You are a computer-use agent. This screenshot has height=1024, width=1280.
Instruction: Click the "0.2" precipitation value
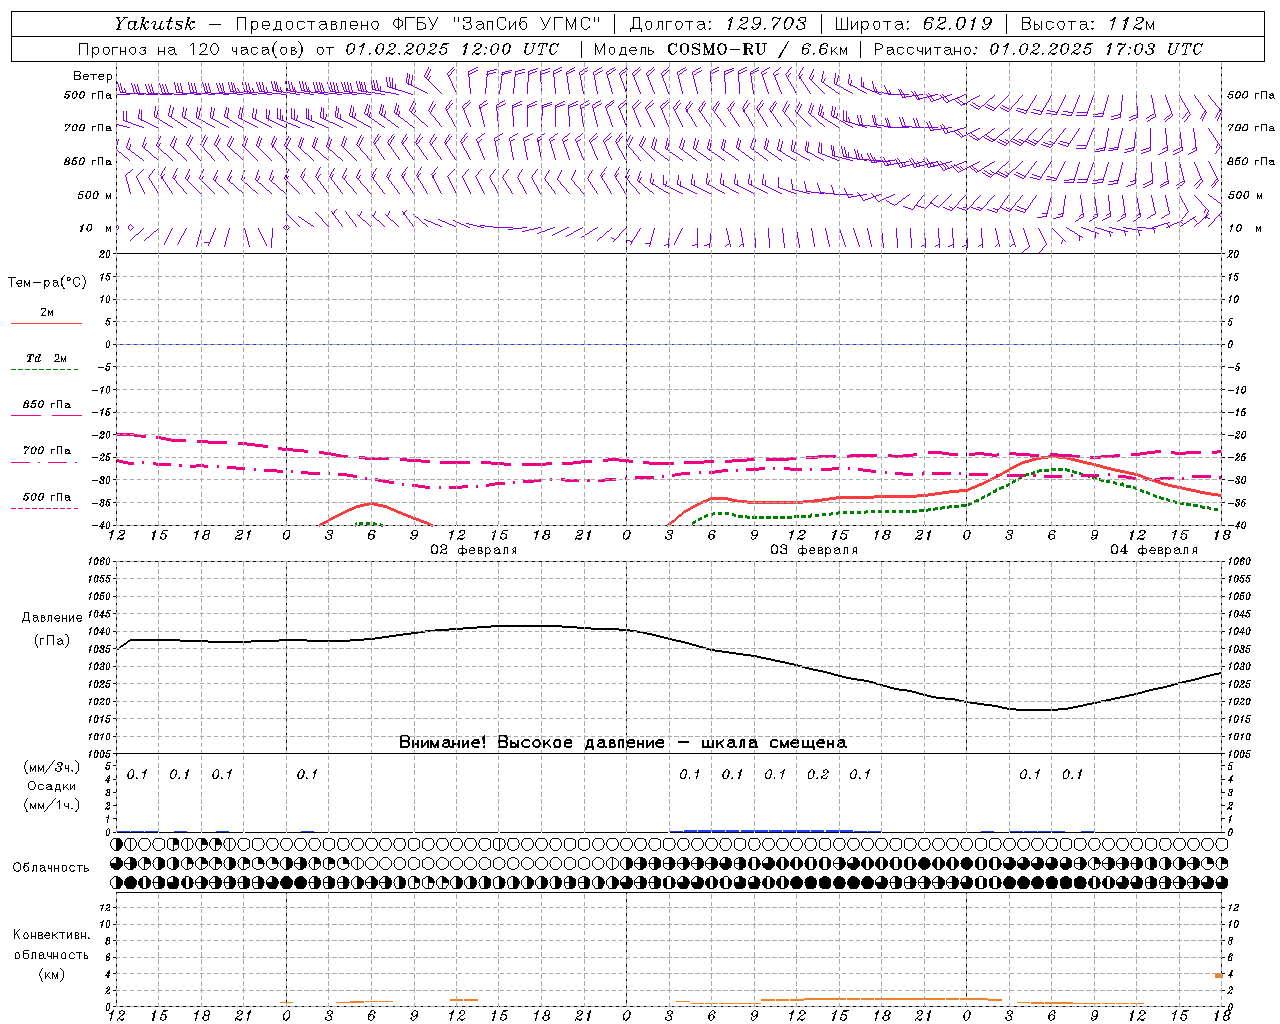click(818, 774)
